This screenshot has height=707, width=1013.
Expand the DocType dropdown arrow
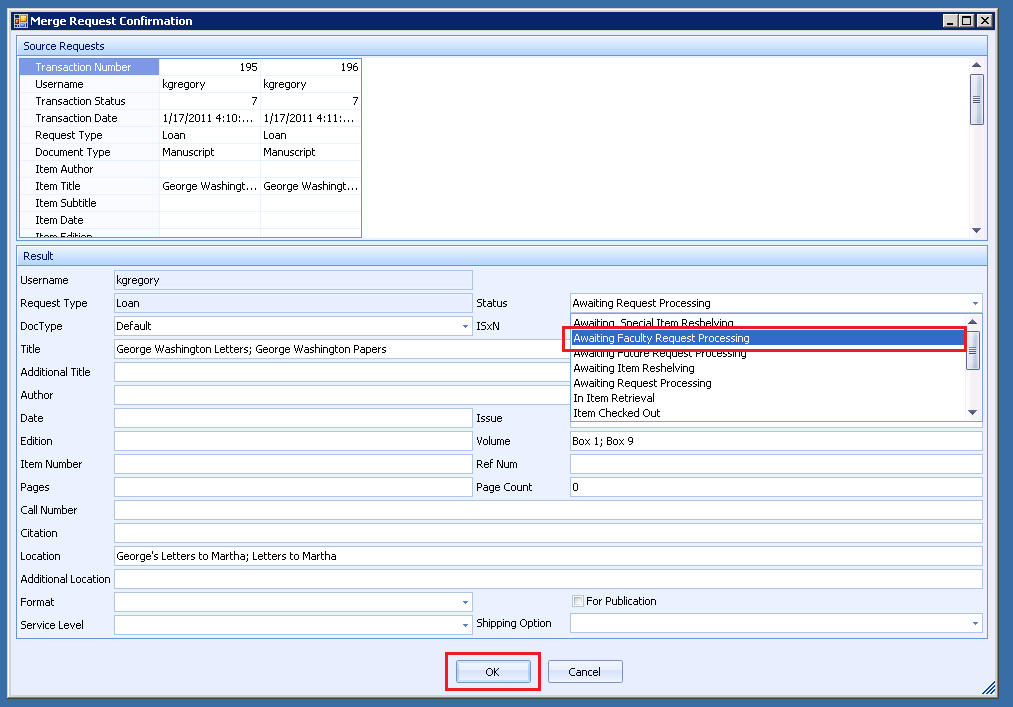pos(465,326)
